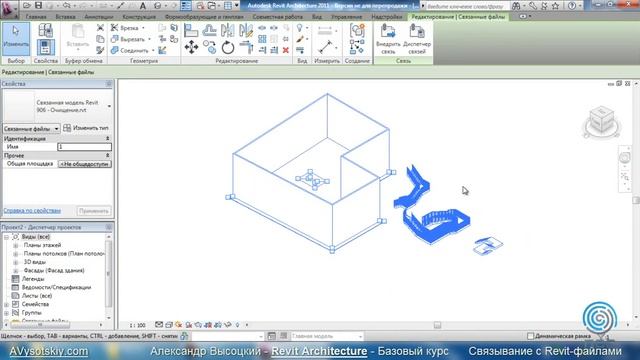The width and height of the screenshot is (640, 360).
Task: Click the Create Similar icon in Создание
Action: coord(357,47)
